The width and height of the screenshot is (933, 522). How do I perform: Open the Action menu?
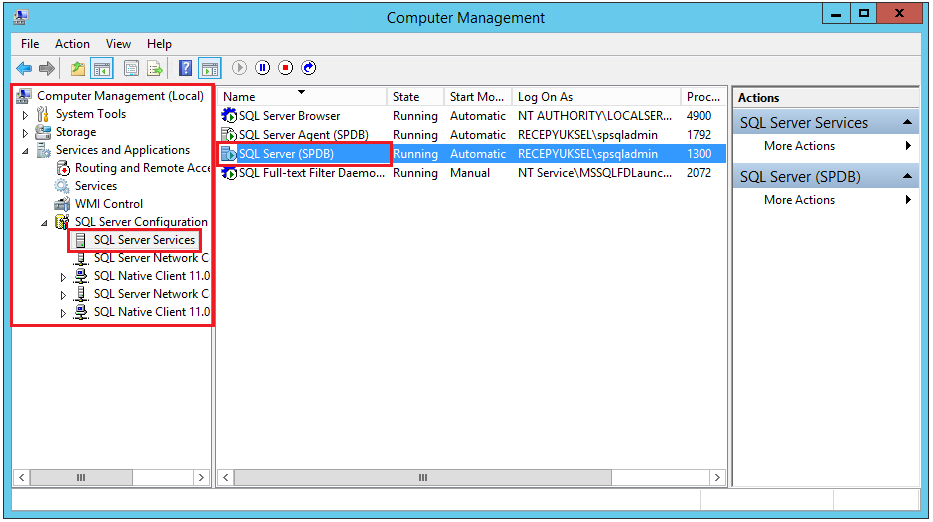pyautogui.click(x=72, y=43)
